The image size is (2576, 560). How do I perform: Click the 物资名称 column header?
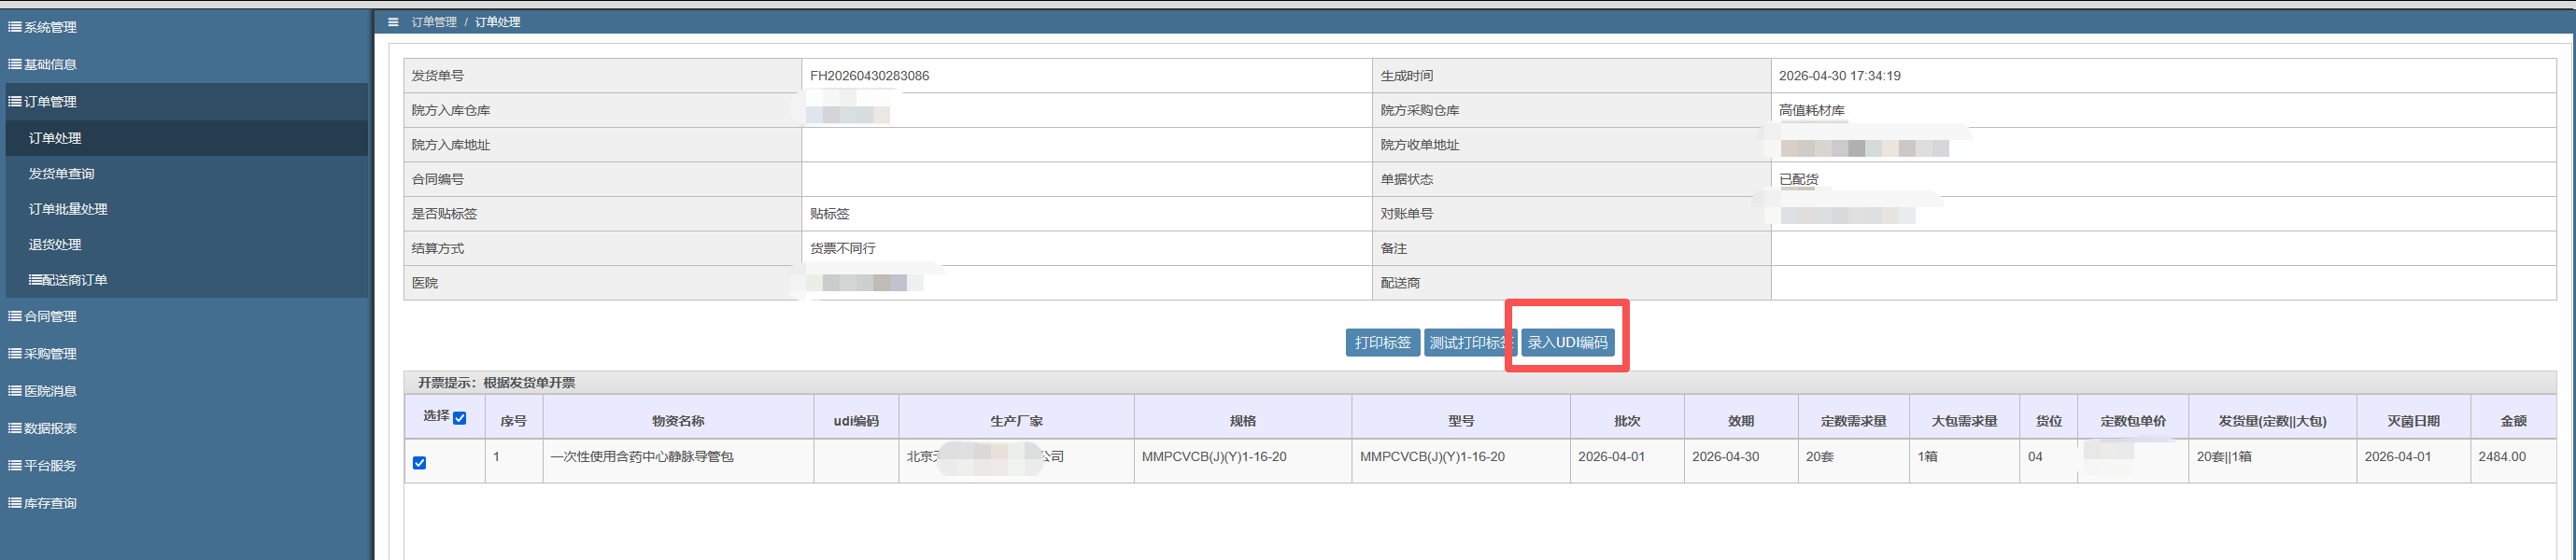[678, 421]
